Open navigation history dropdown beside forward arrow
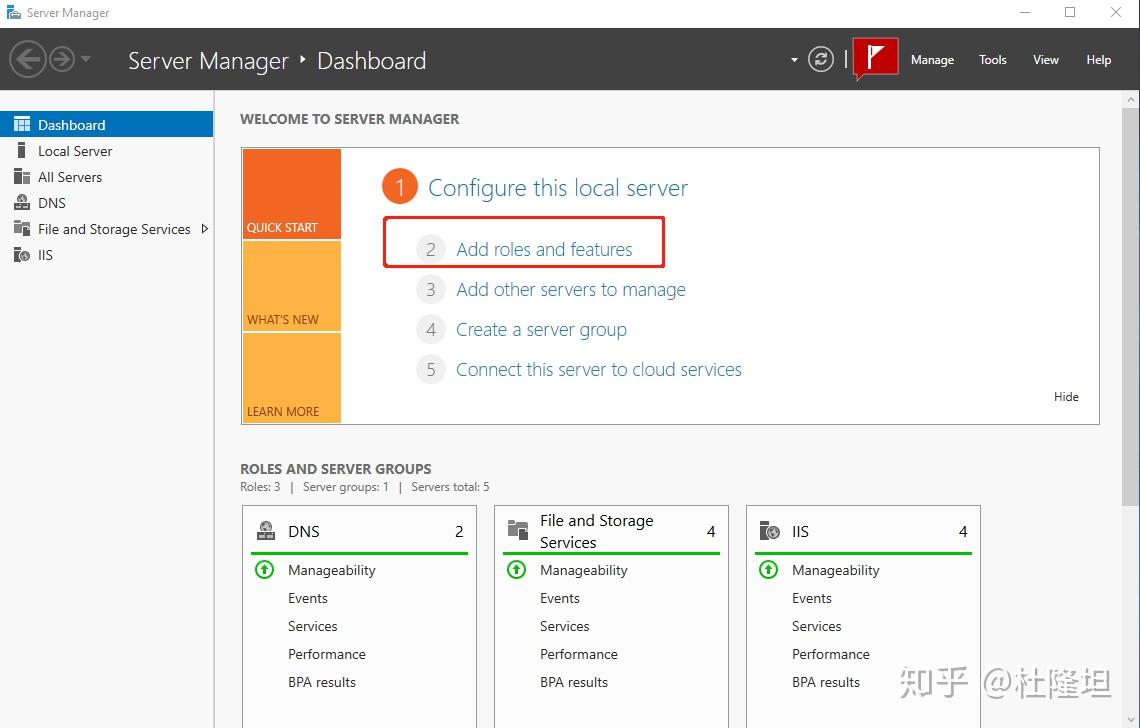This screenshot has width=1140, height=728. tap(86, 59)
